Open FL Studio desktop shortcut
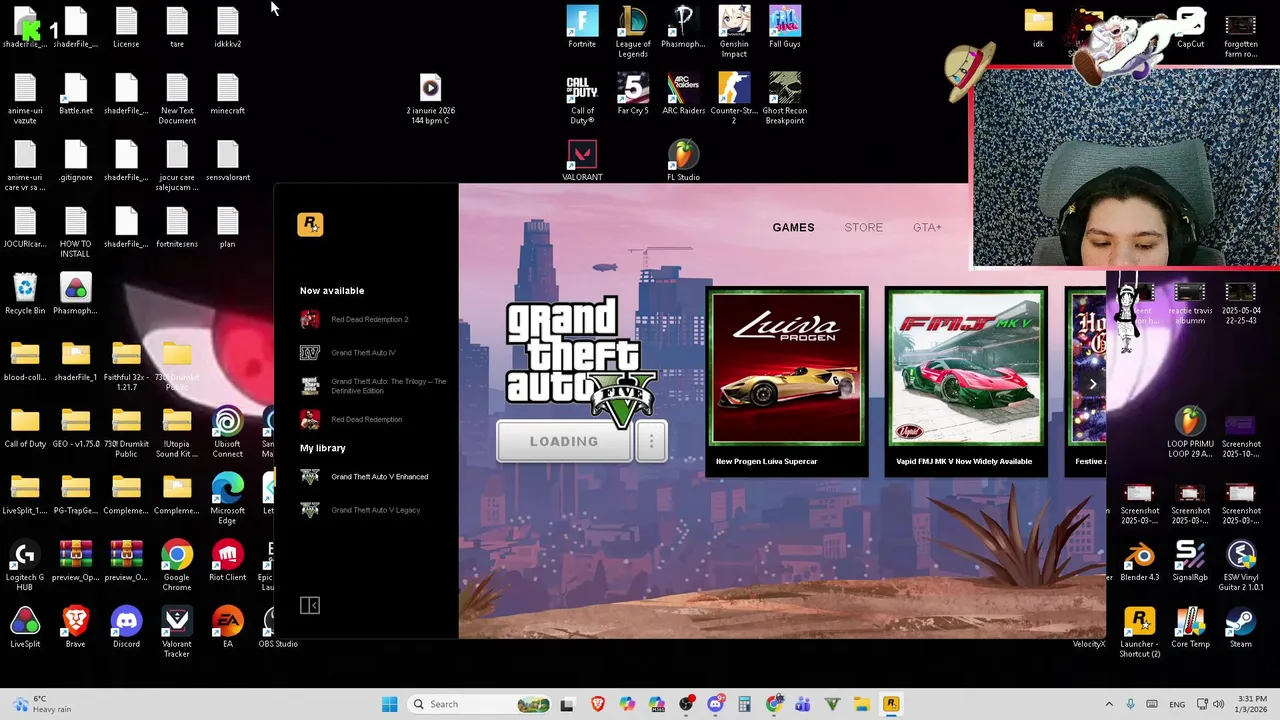Image resolution: width=1280 pixels, height=720 pixels. (684, 161)
